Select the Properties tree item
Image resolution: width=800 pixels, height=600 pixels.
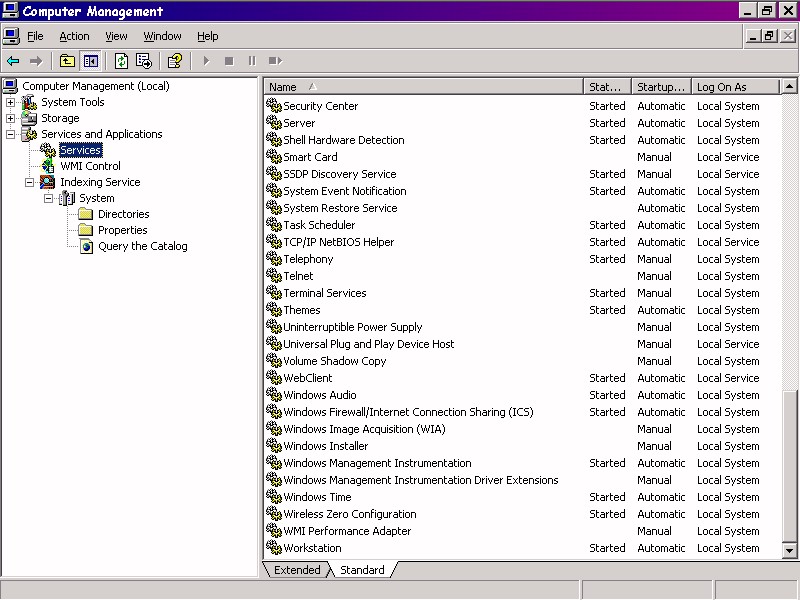[x=122, y=230]
